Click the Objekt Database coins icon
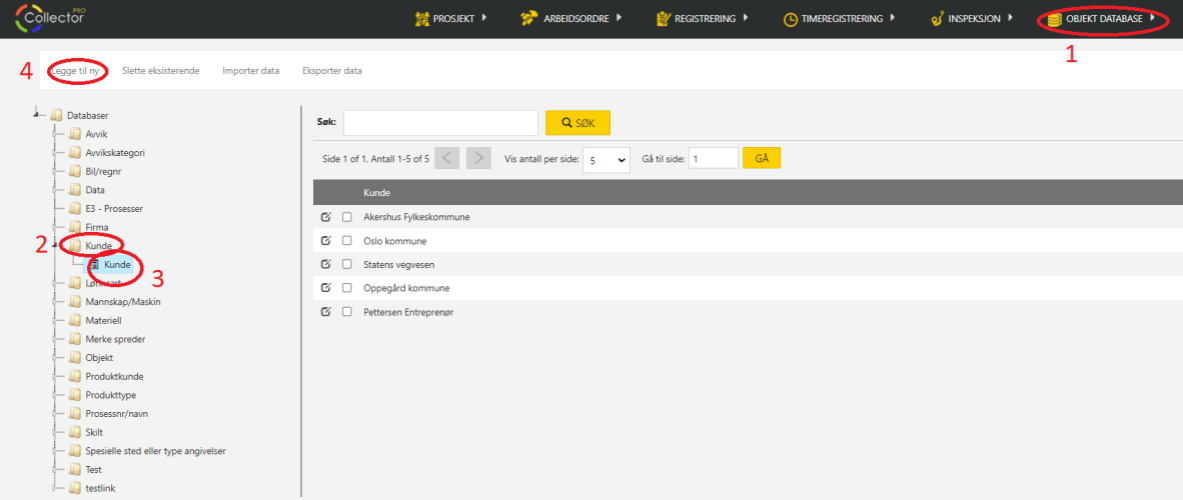Viewport: 1183px width, 500px height. pos(1055,20)
